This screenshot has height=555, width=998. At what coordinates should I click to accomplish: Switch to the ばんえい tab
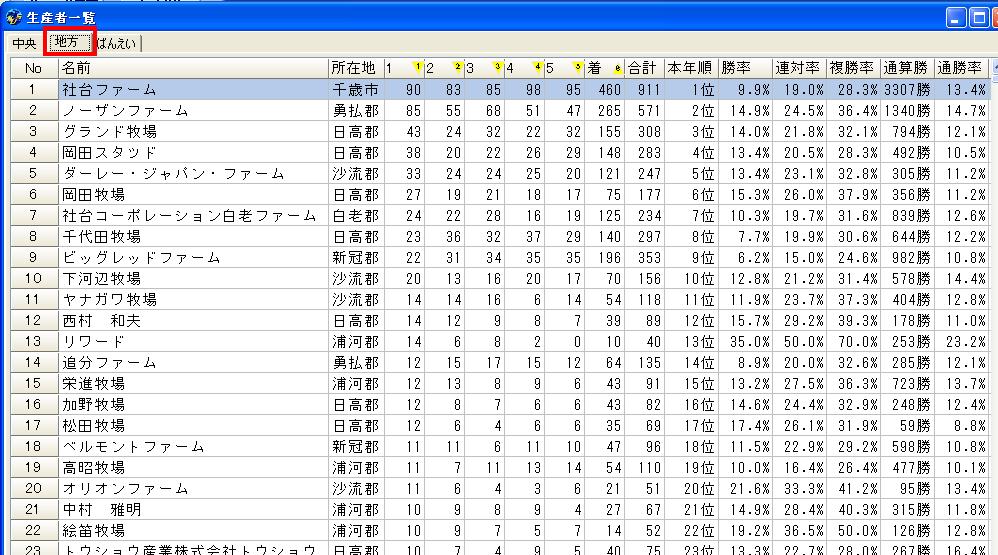[116, 43]
